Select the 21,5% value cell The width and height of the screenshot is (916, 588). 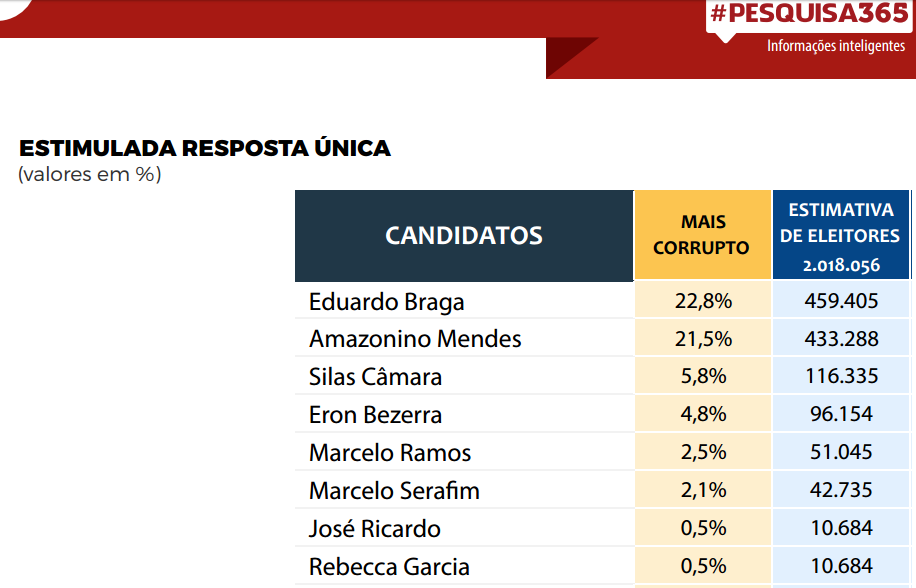tap(703, 339)
